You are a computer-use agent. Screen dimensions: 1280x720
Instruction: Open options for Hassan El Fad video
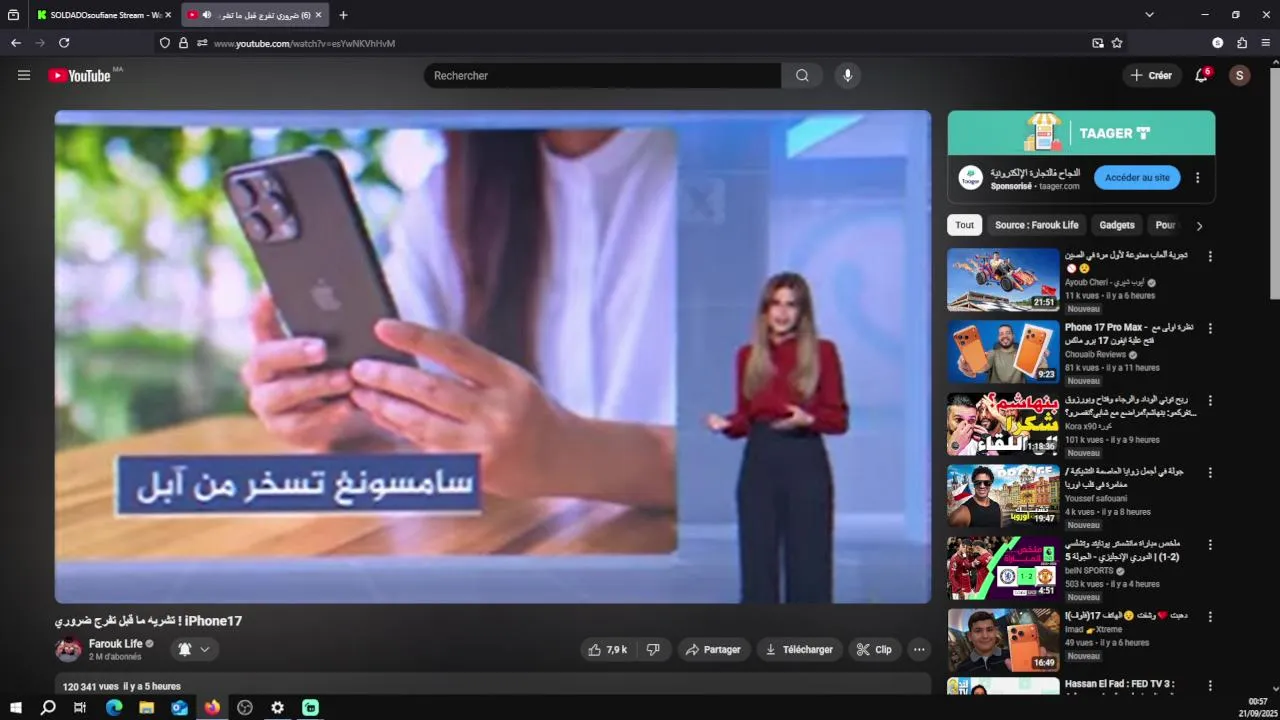click(1210, 686)
